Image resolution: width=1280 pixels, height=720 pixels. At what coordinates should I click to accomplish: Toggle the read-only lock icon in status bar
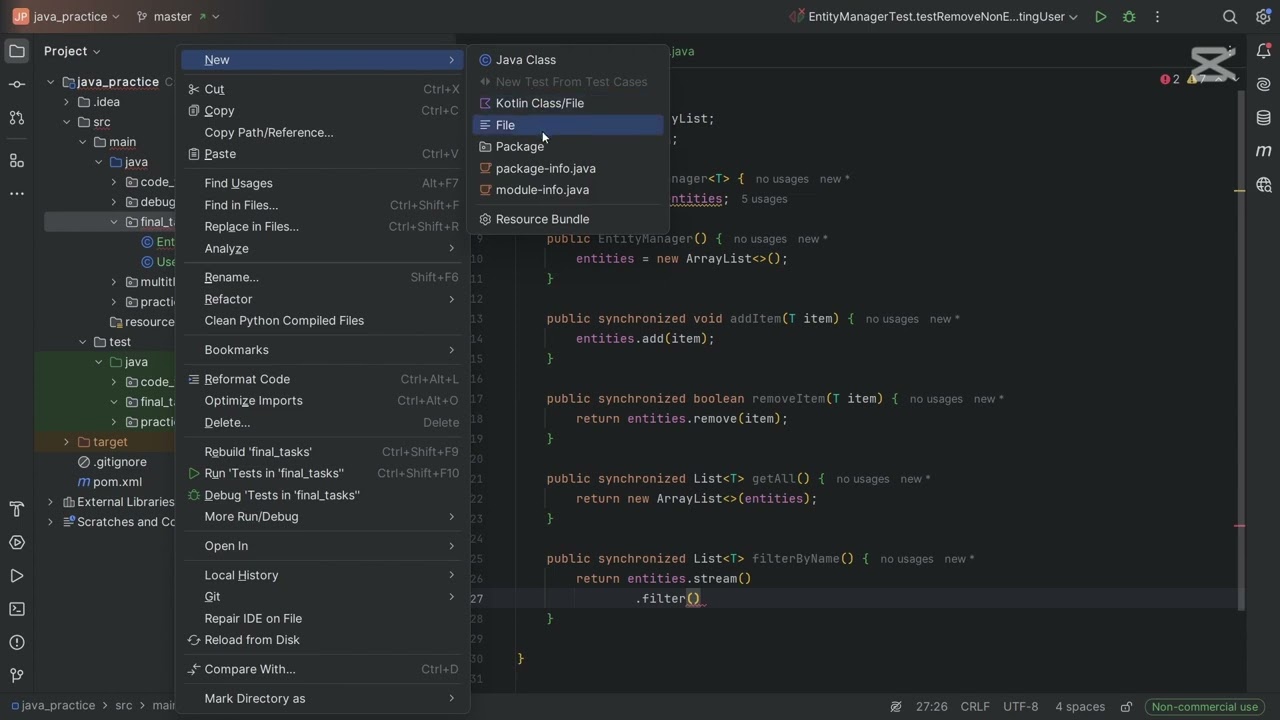click(1126, 707)
